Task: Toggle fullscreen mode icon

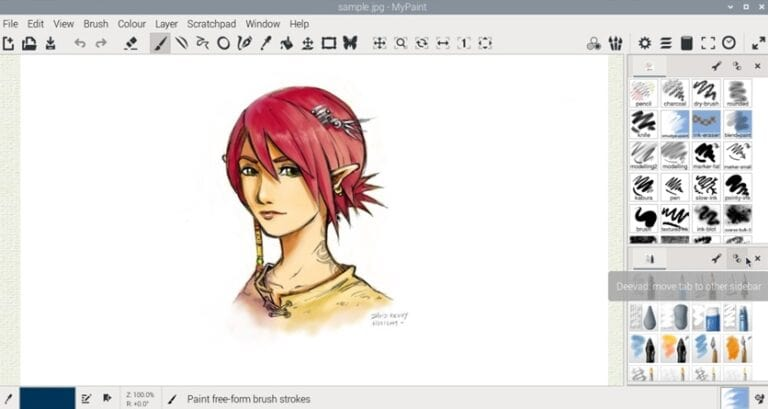Action: [708, 43]
